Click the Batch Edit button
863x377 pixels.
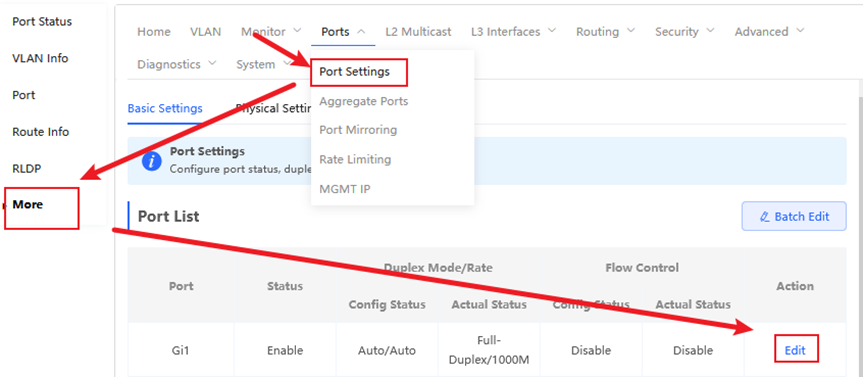coord(794,216)
